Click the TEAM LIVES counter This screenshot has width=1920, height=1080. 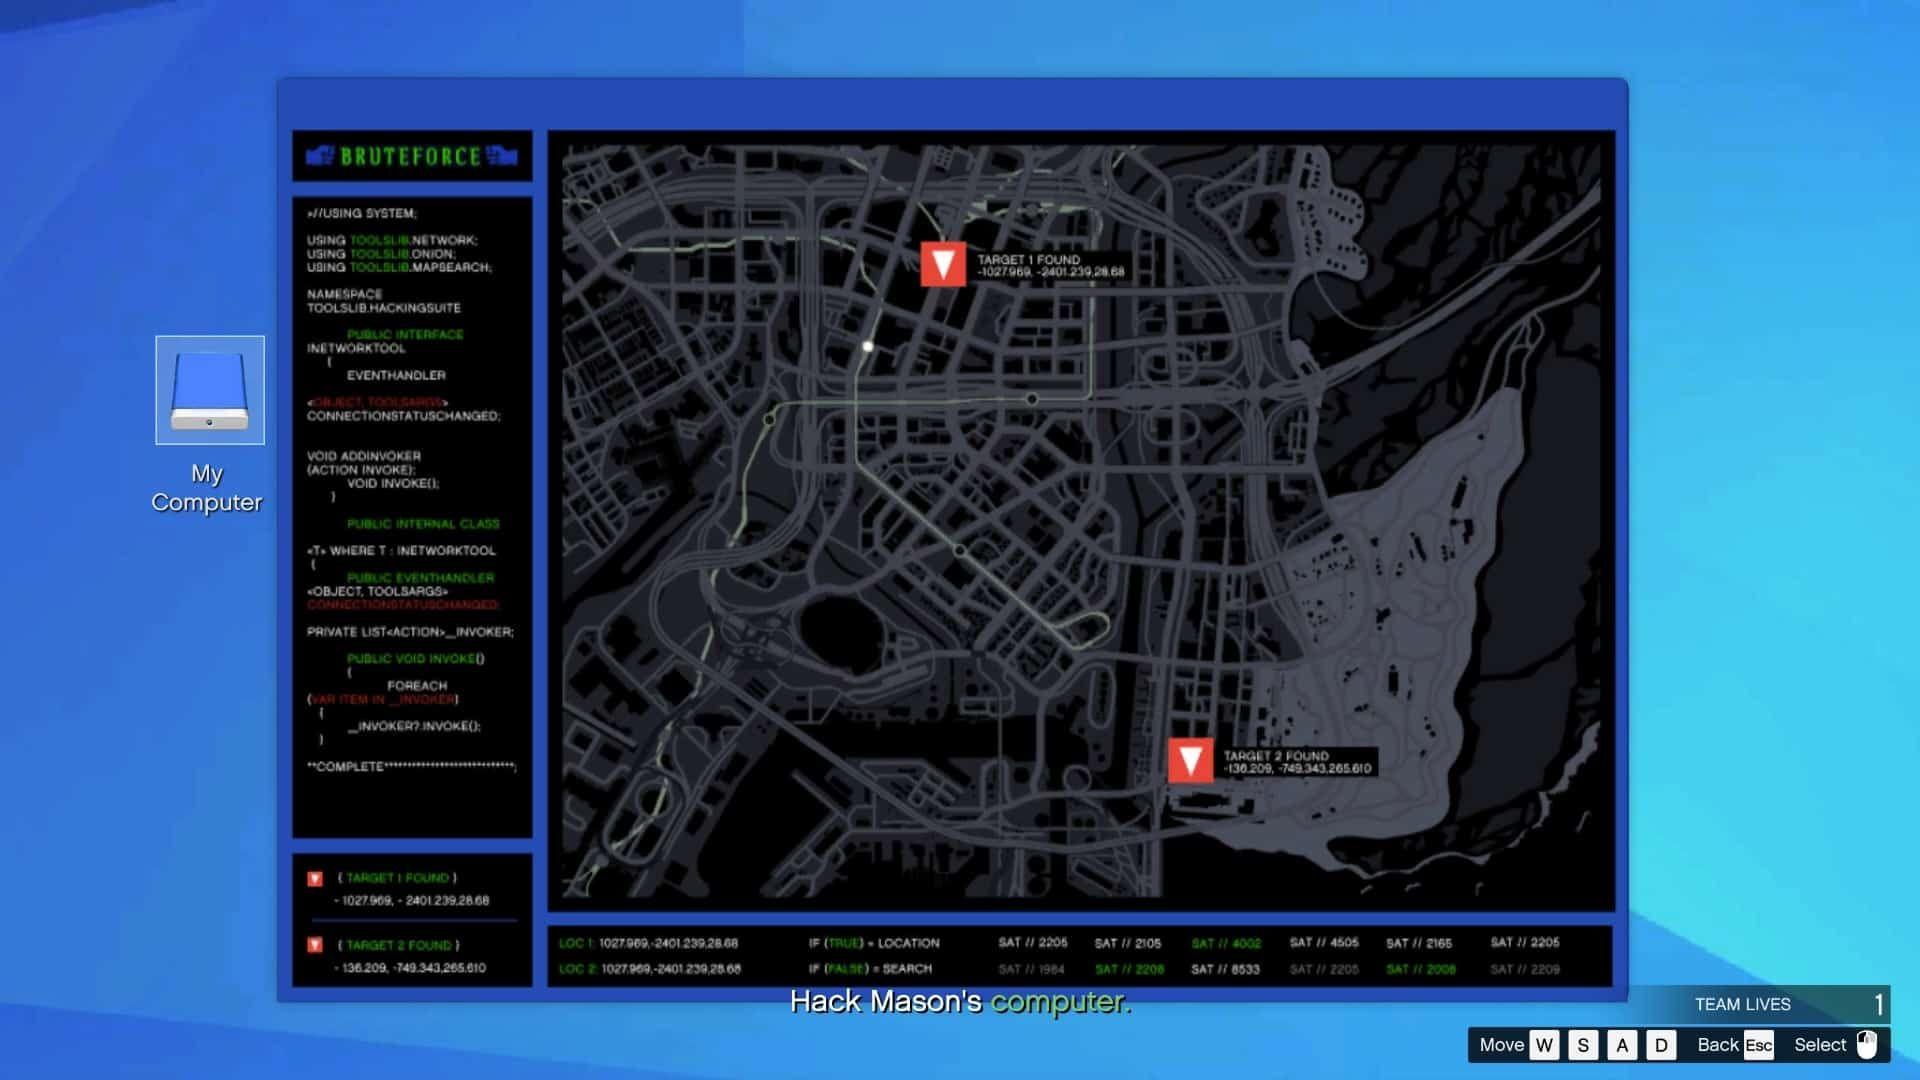(x=1785, y=1004)
